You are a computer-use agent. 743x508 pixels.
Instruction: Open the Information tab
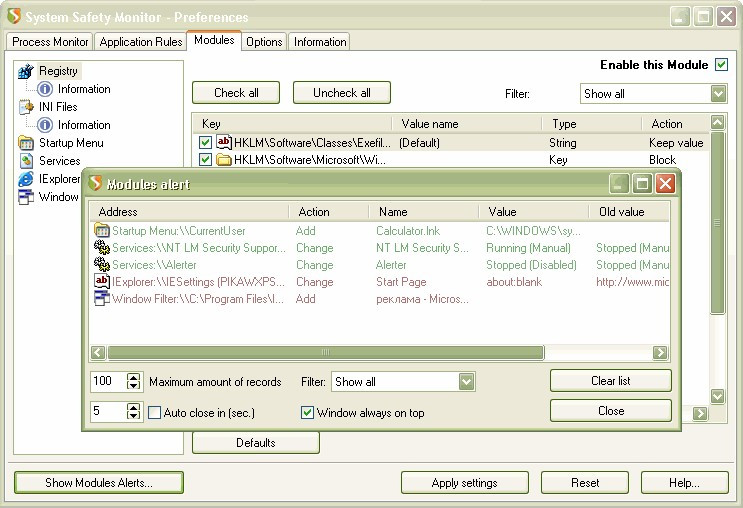coord(320,42)
